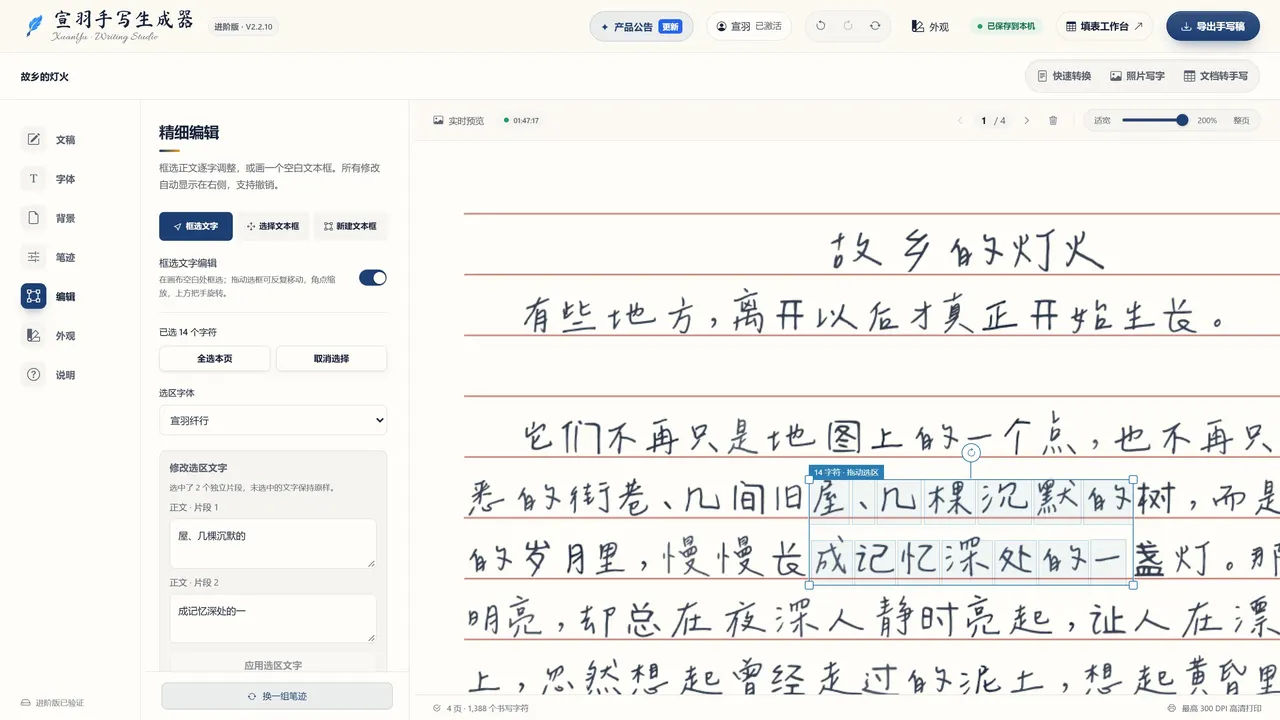Click the 换一组笔迹 button
1280x720 pixels.
click(x=277, y=696)
